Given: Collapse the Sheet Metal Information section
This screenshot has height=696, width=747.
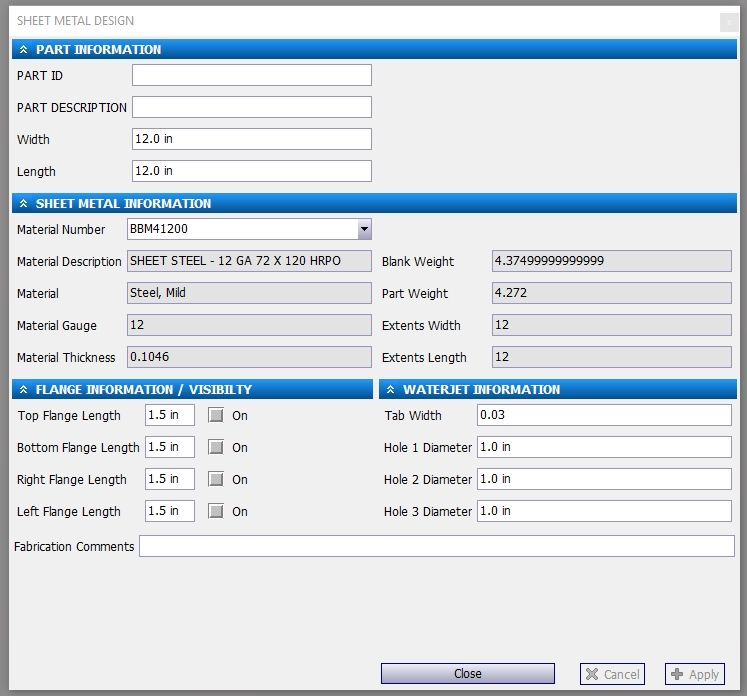Looking at the screenshot, I should click(x=24, y=204).
